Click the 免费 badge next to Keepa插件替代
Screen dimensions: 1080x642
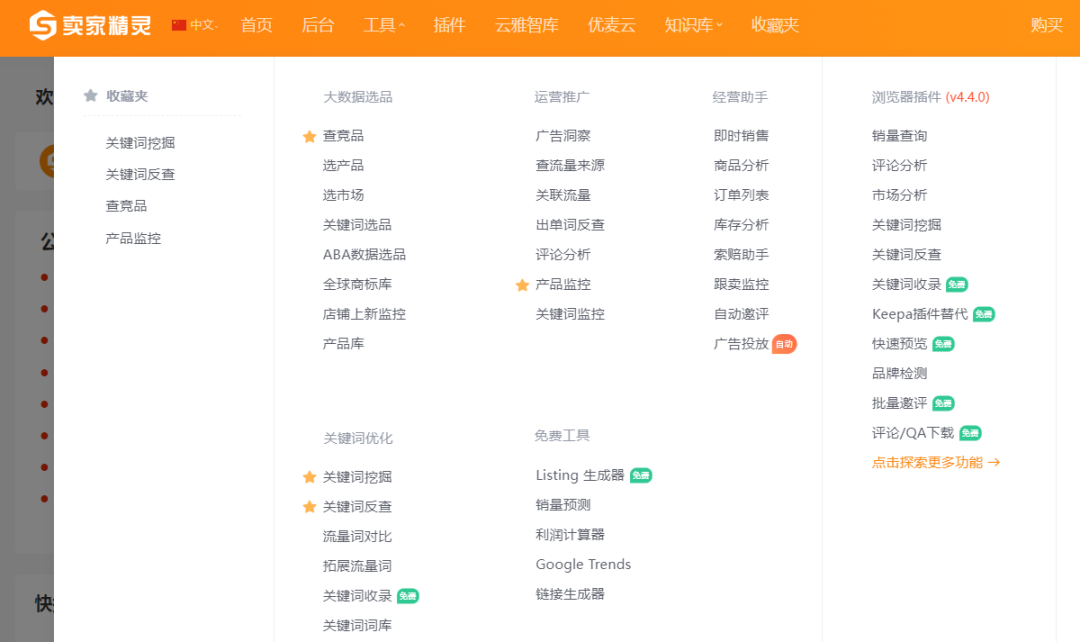point(984,314)
